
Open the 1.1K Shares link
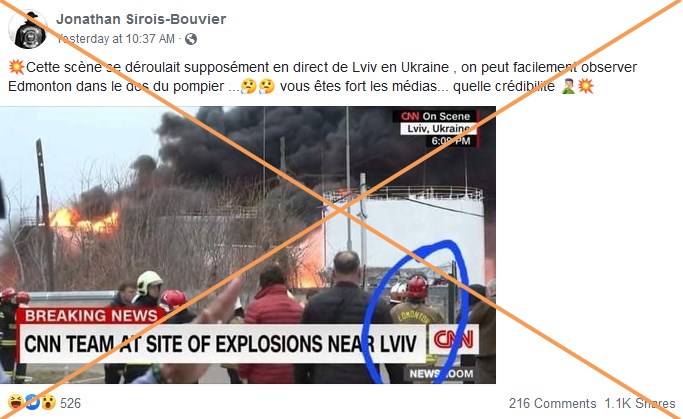pos(640,403)
